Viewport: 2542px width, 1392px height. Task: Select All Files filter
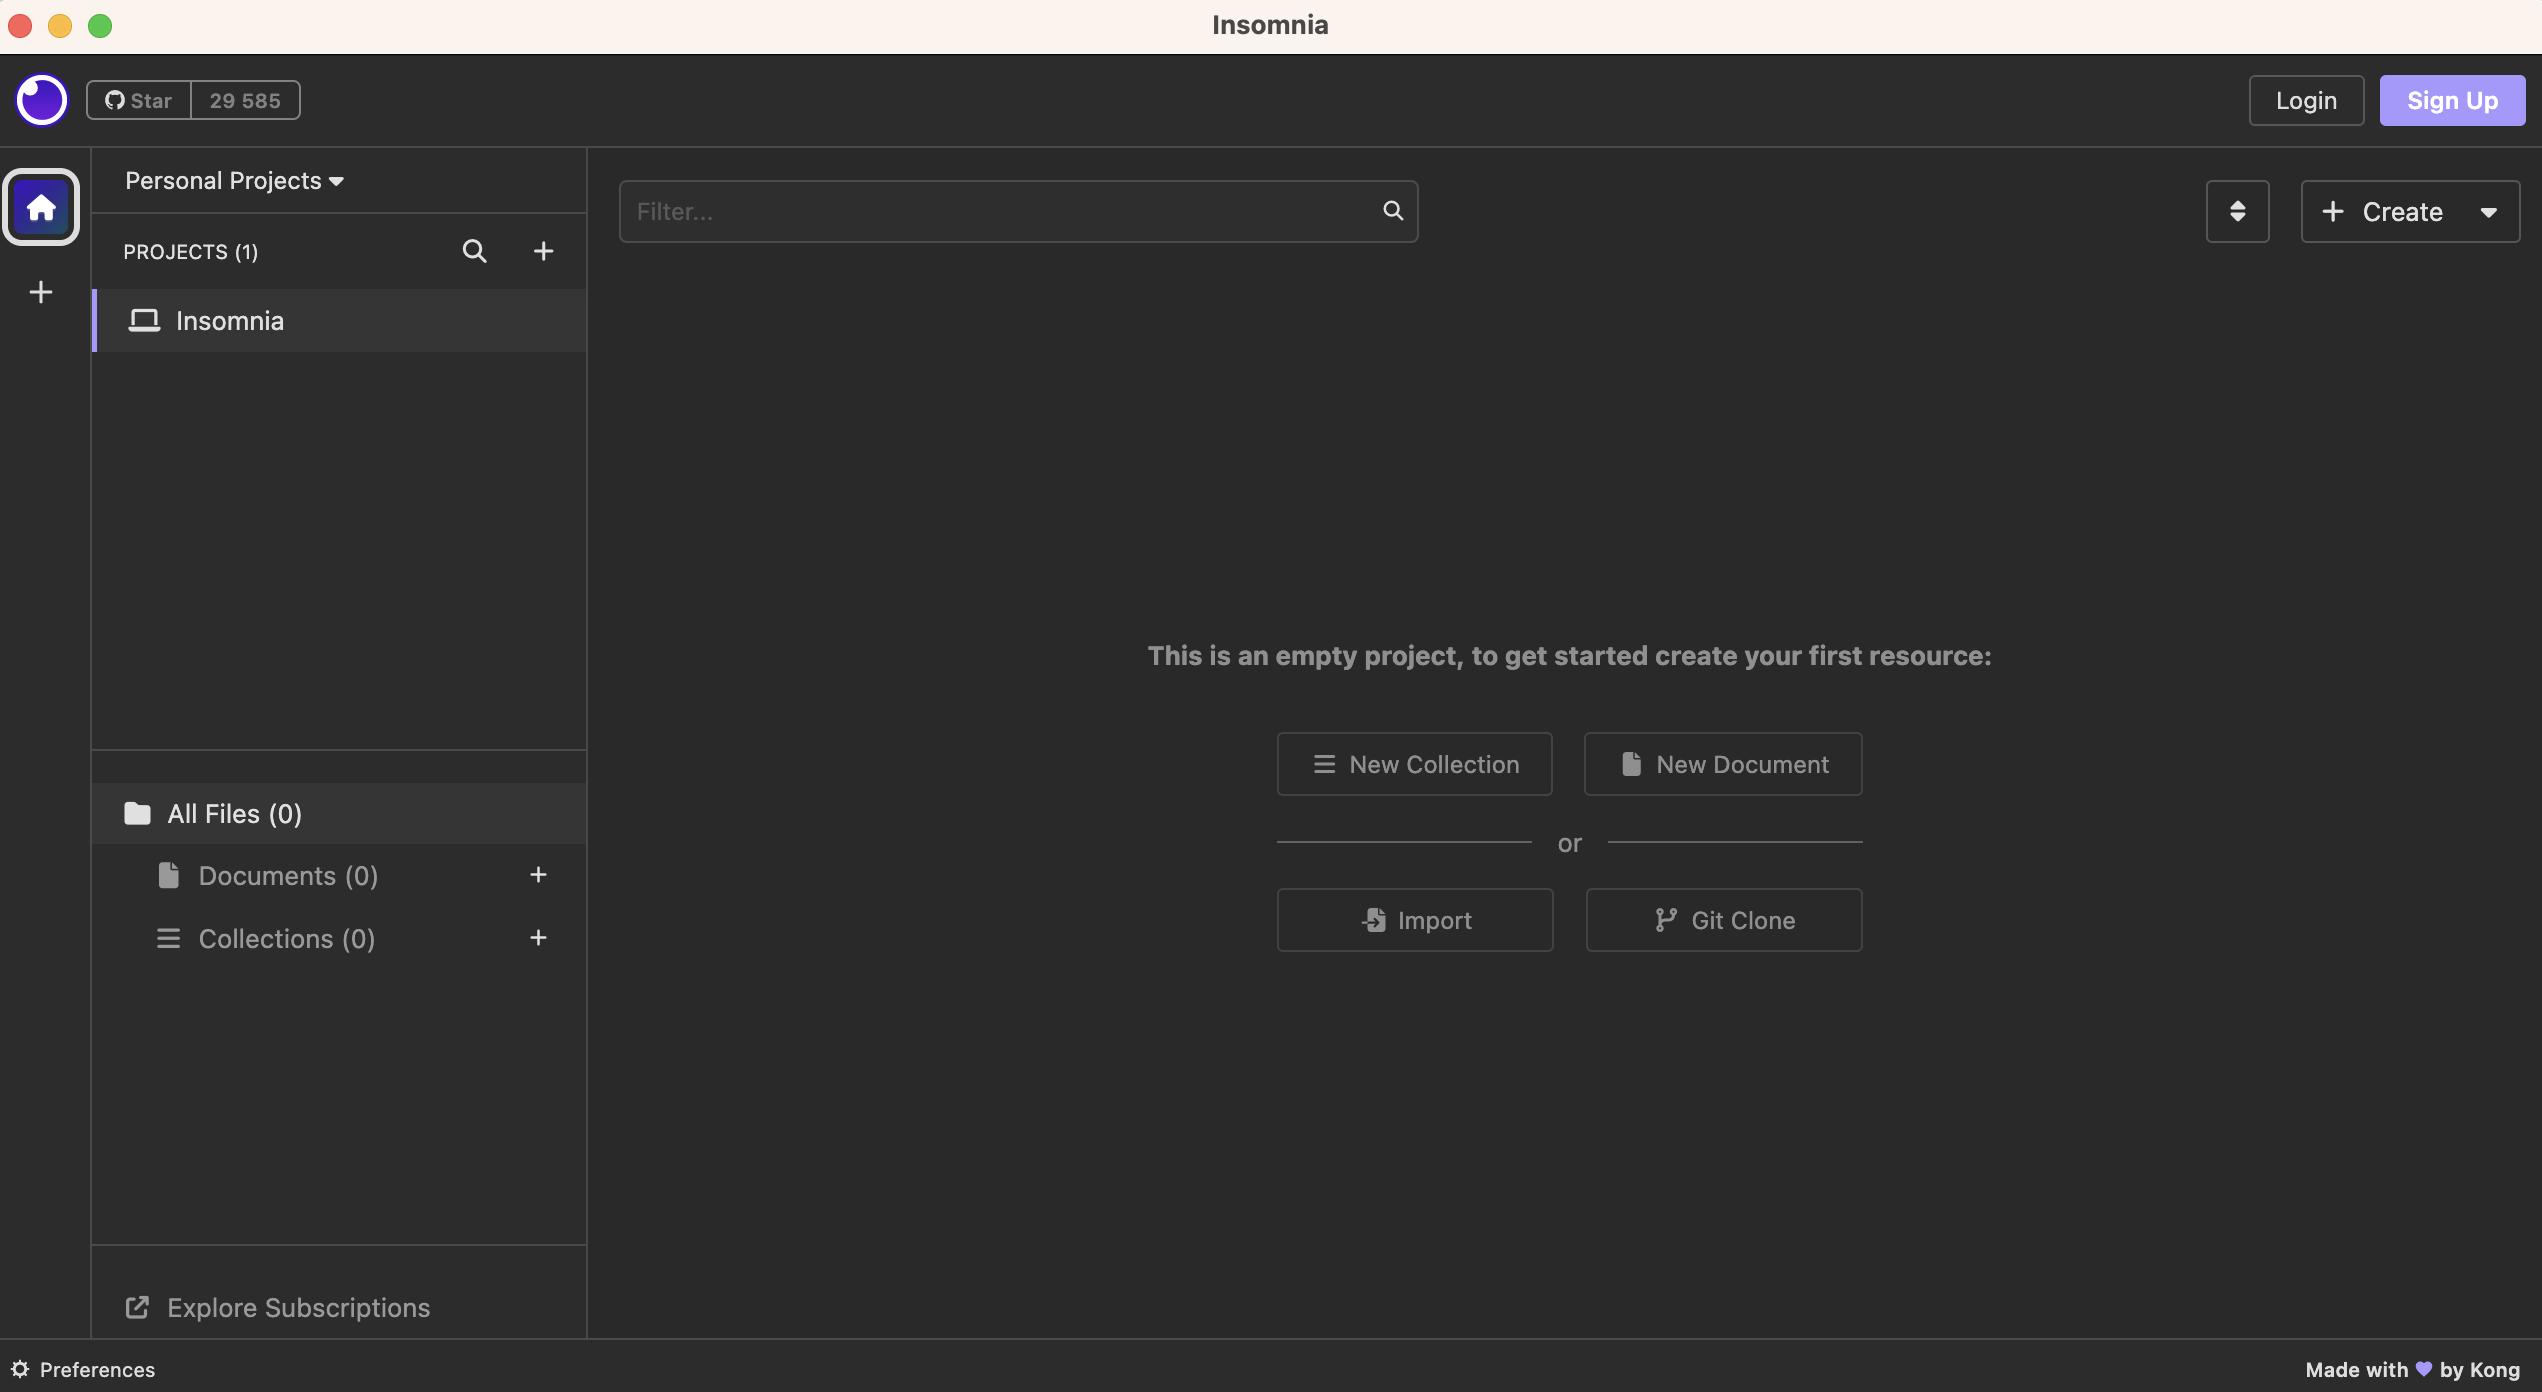tap(234, 814)
